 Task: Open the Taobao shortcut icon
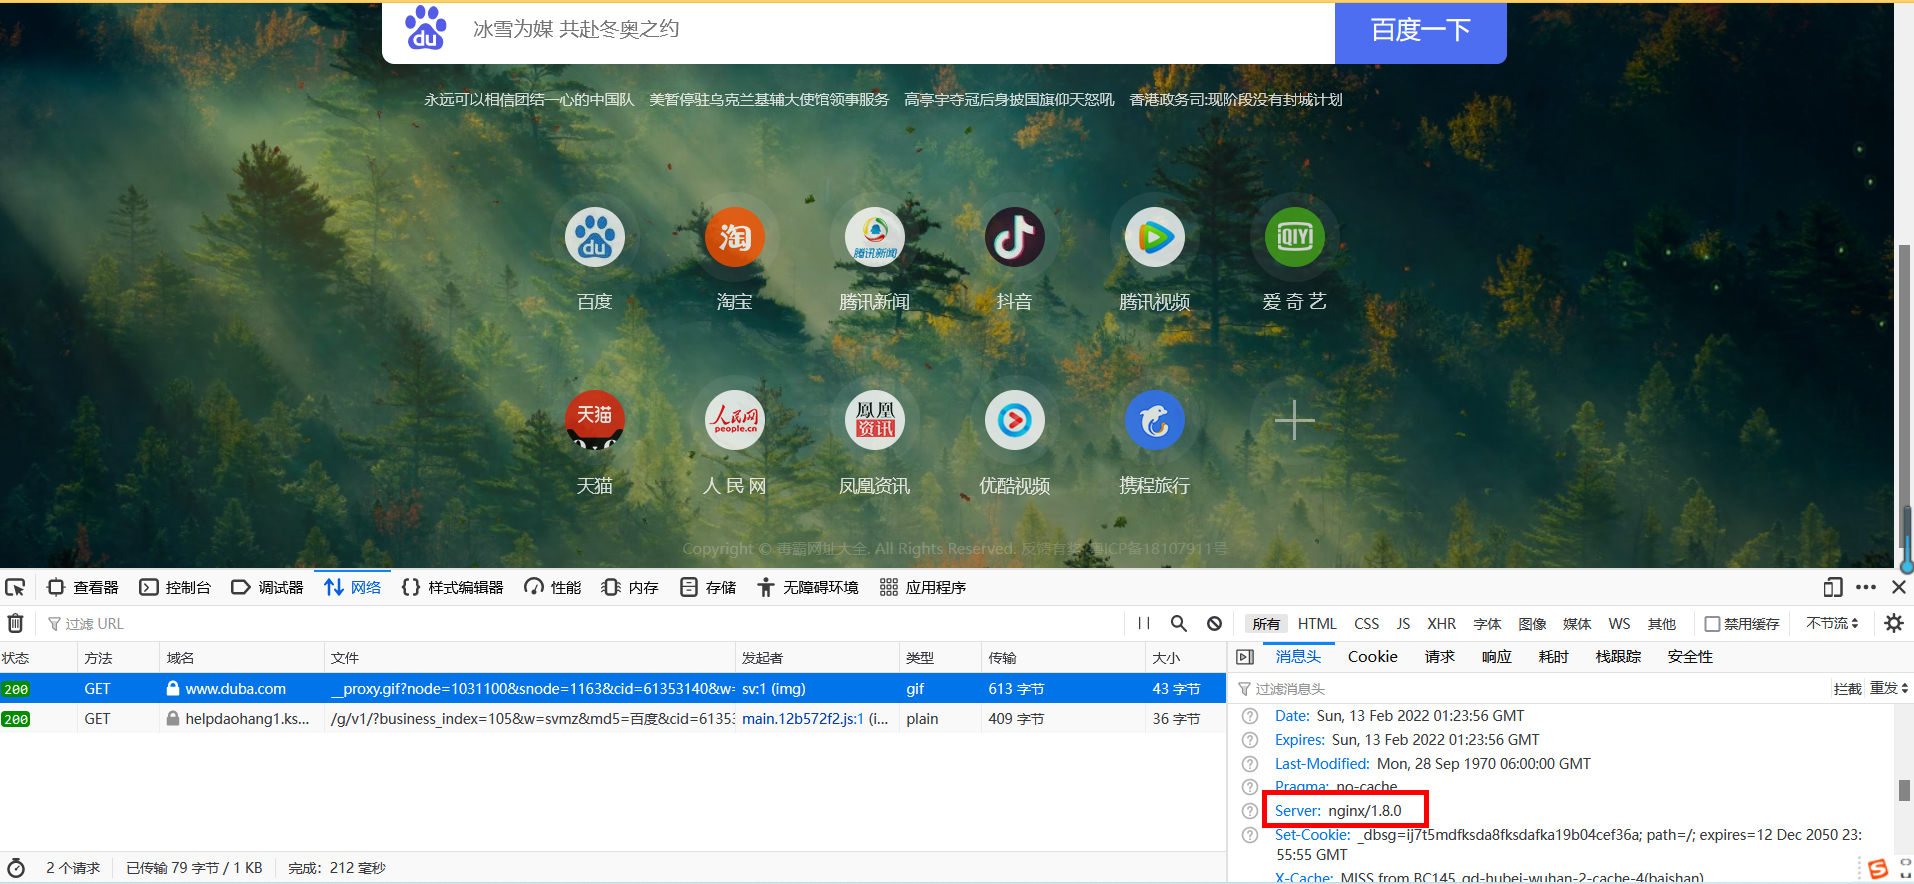(735, 238)
